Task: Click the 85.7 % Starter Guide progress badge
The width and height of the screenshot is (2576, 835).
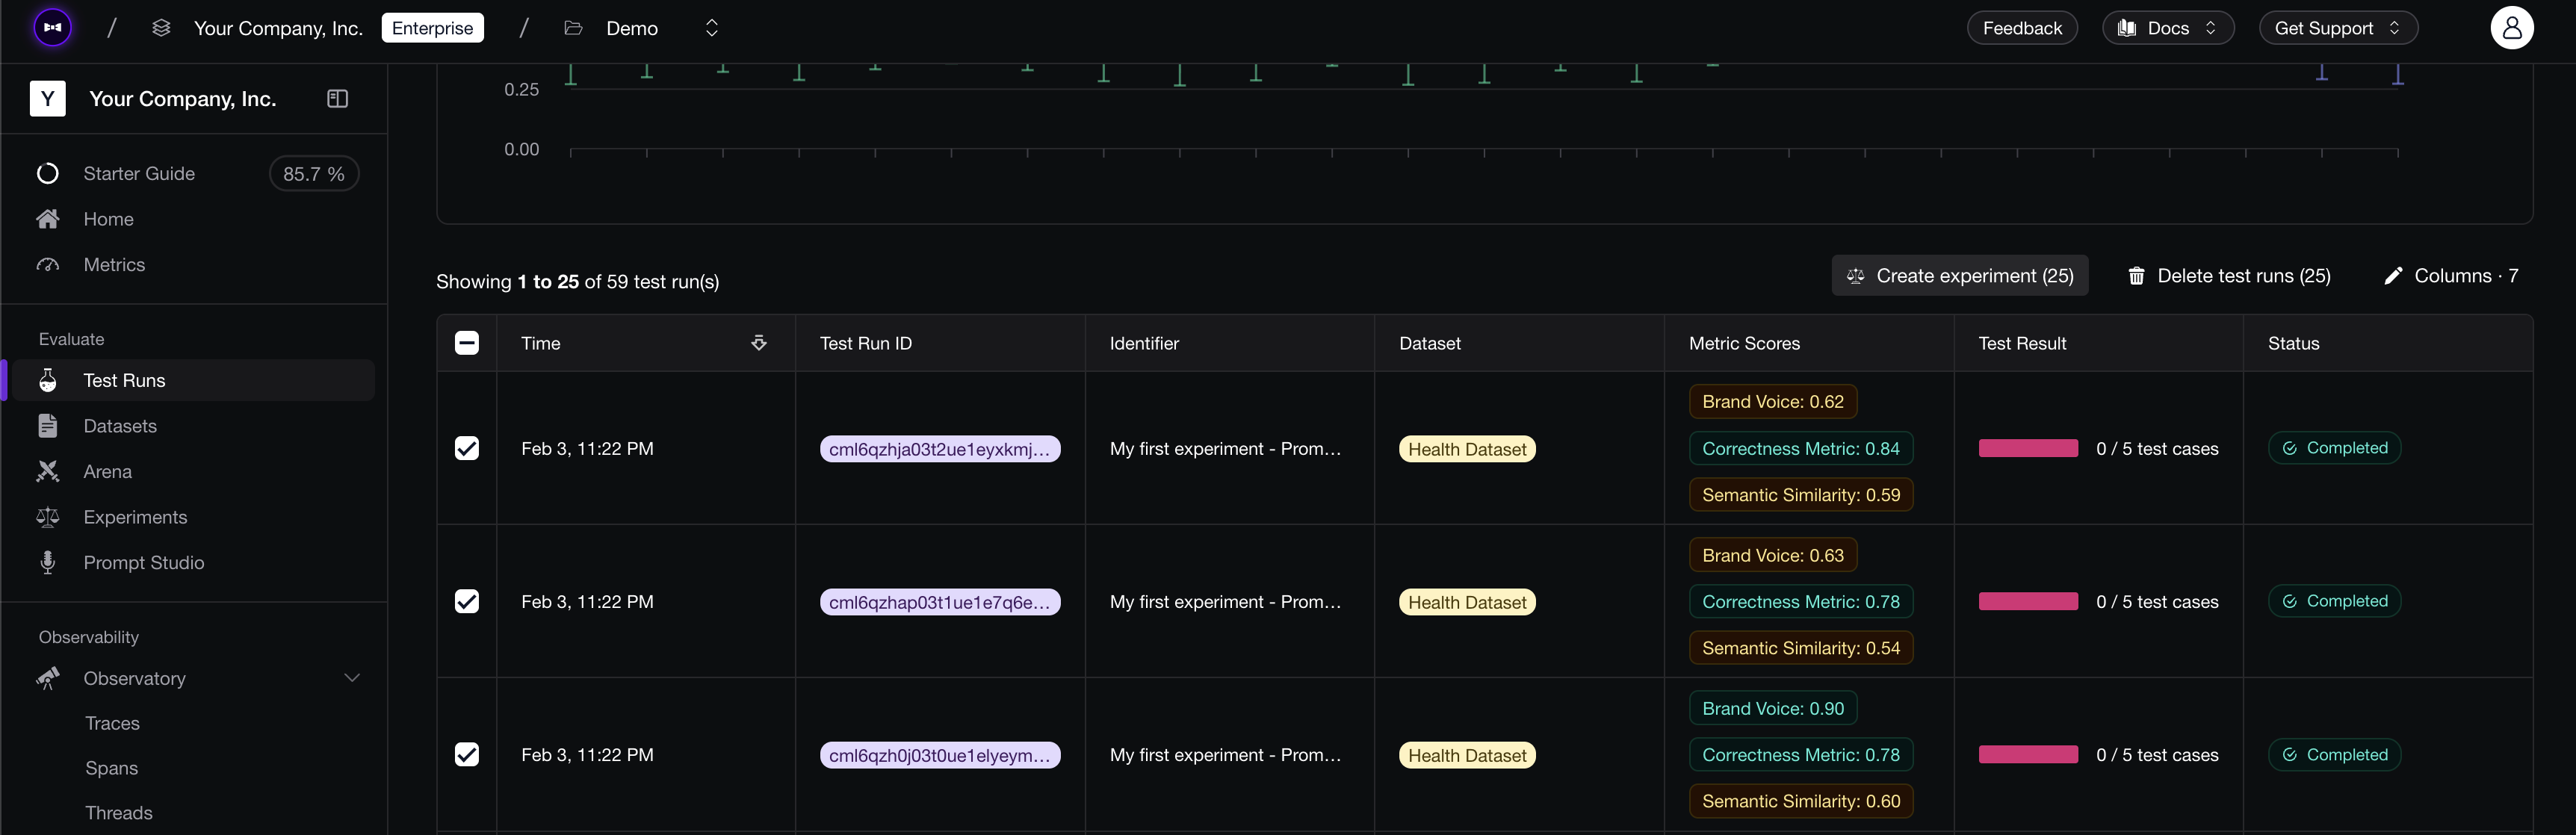Action: [314, 174]
